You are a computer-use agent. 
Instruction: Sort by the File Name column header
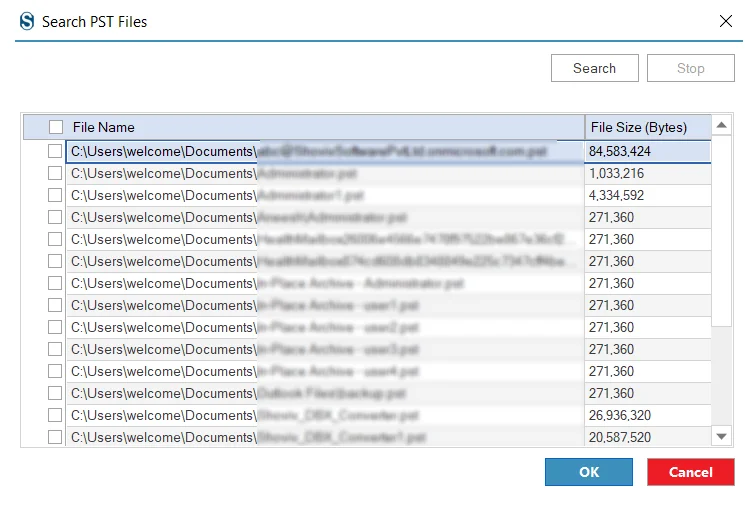coord(304,127)
